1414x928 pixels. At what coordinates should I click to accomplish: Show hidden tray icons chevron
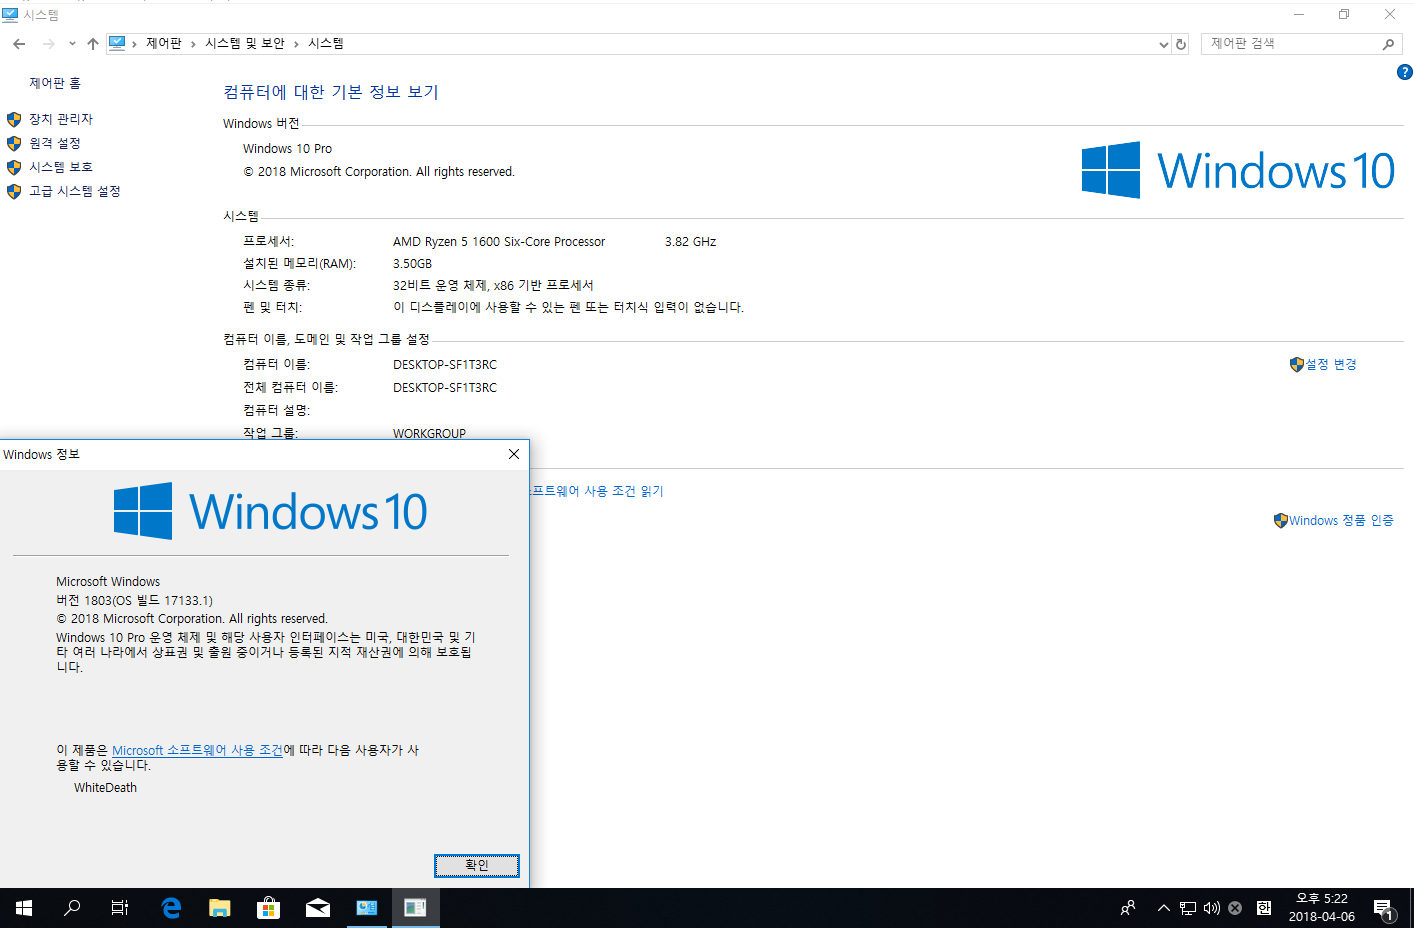[x=1163, y=908]
